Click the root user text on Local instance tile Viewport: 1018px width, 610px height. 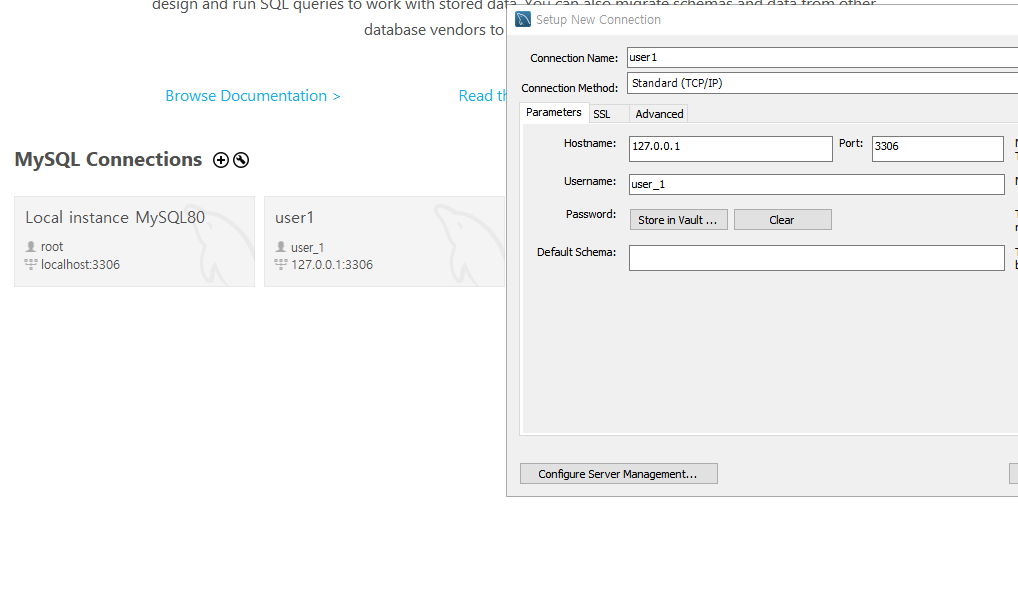tap(52, 247)
